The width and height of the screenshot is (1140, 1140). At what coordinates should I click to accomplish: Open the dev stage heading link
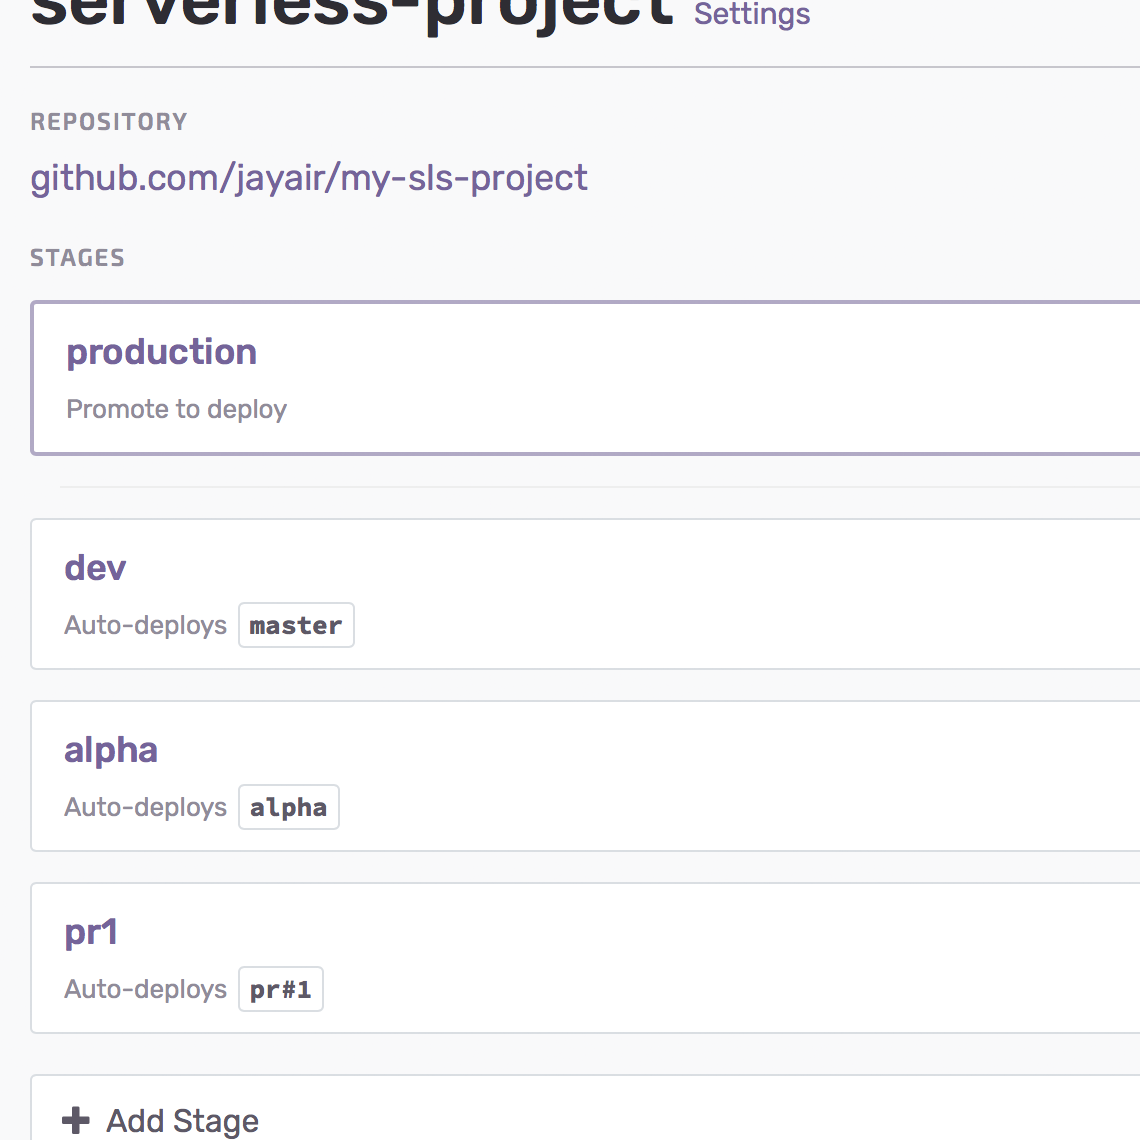[95, 568]
